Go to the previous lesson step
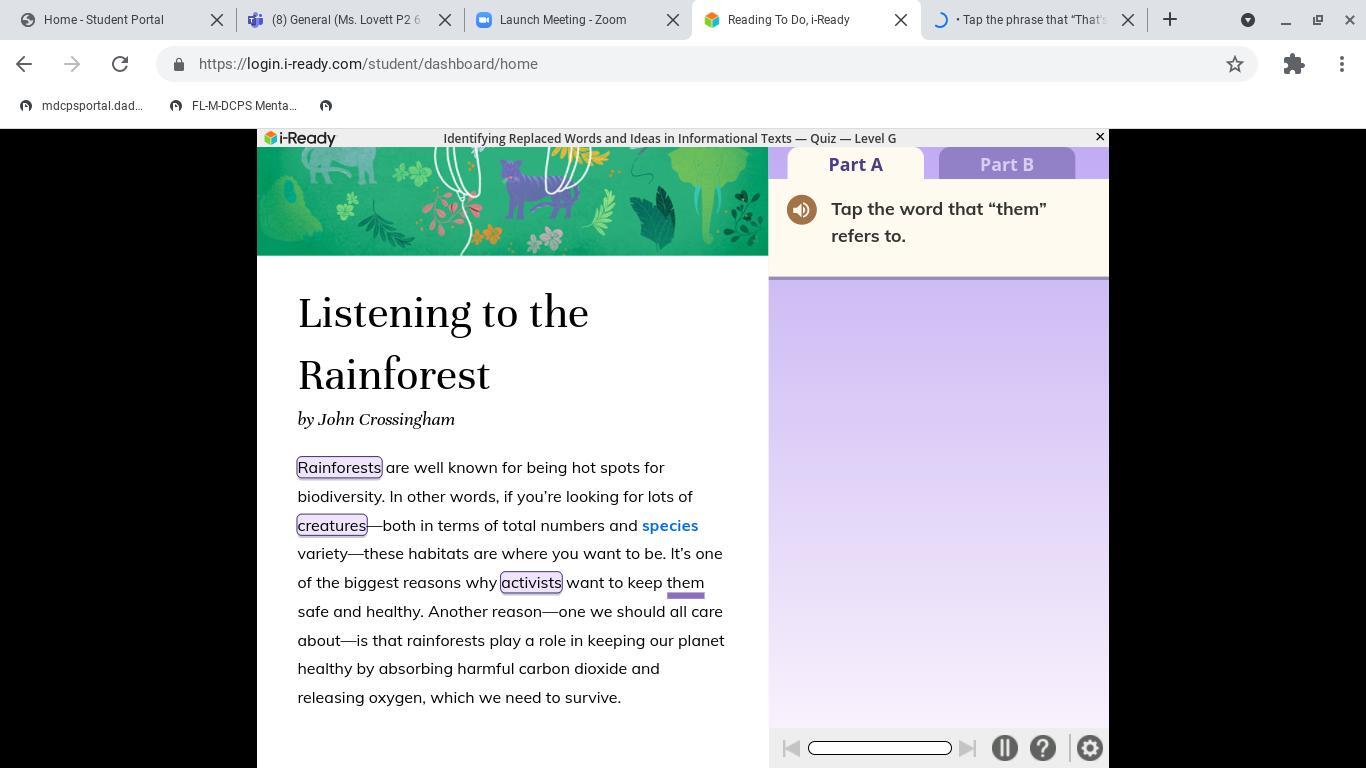The height and width of the screenshot is (768, 1366). click(791, 748)
